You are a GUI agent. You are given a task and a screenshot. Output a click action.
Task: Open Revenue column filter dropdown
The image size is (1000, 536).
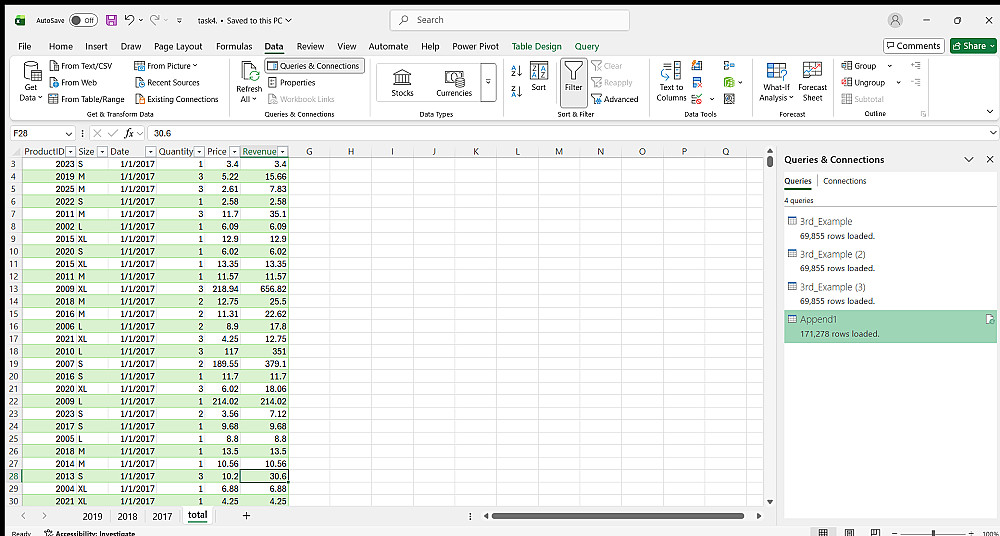pos(283,152)
